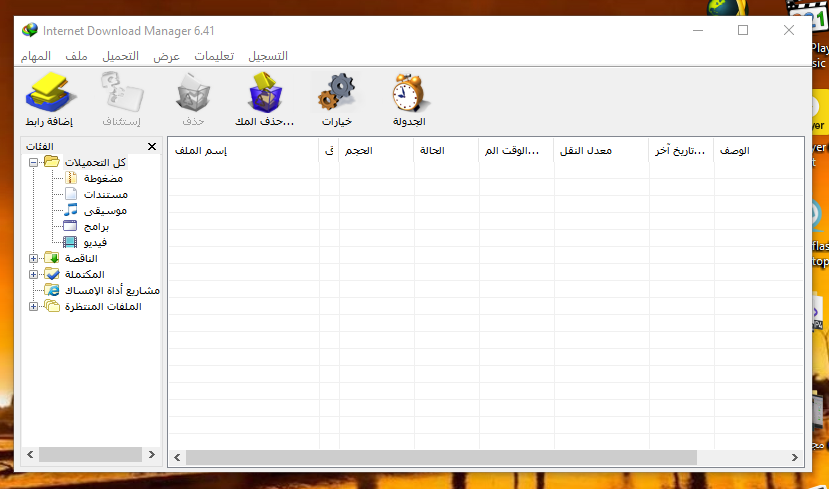This screenshot has width=829, height=489.
Task: Sort by الحجم column header
Action: pyautogui.click(x=376, y=151)
